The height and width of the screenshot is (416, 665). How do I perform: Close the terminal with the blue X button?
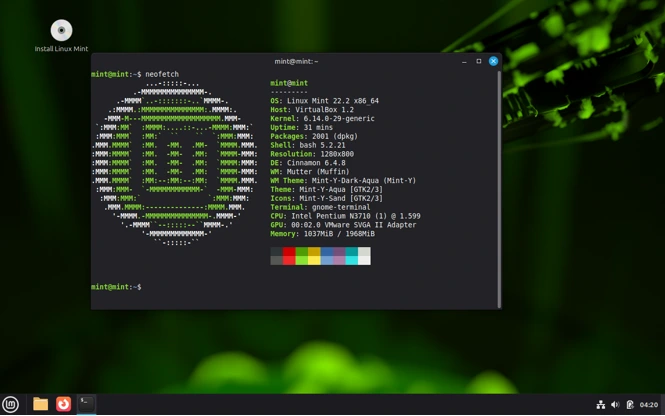(493, 61)
